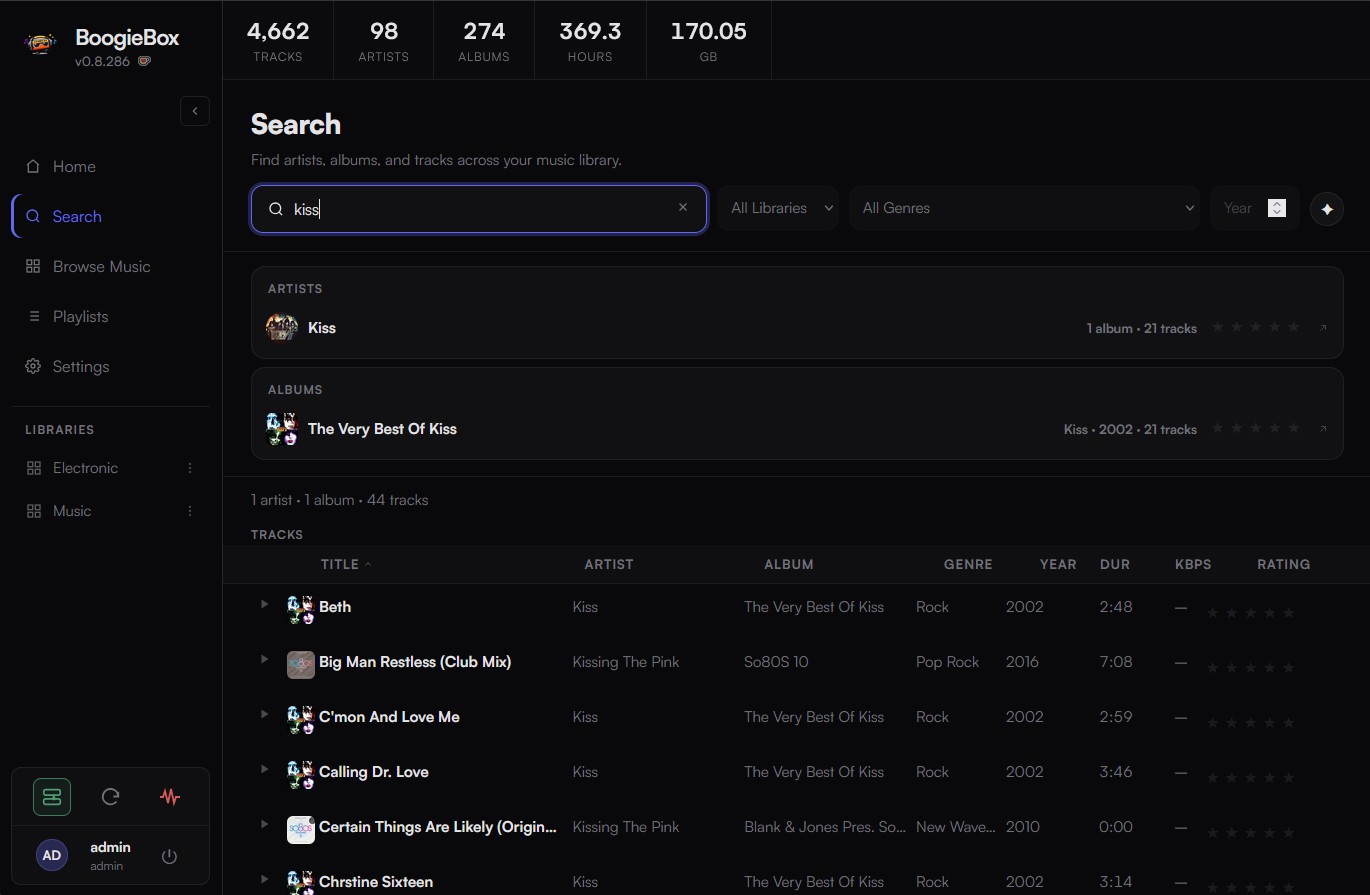
Task: Rate the Kiss artist five stars
Action: [1294, 328]
